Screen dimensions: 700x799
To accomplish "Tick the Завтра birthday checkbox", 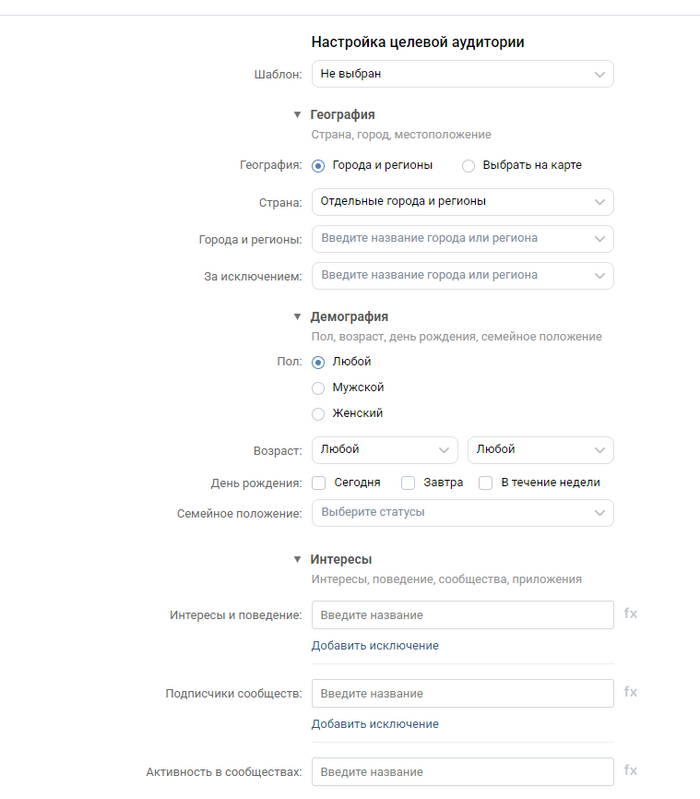I will (408, 483).
